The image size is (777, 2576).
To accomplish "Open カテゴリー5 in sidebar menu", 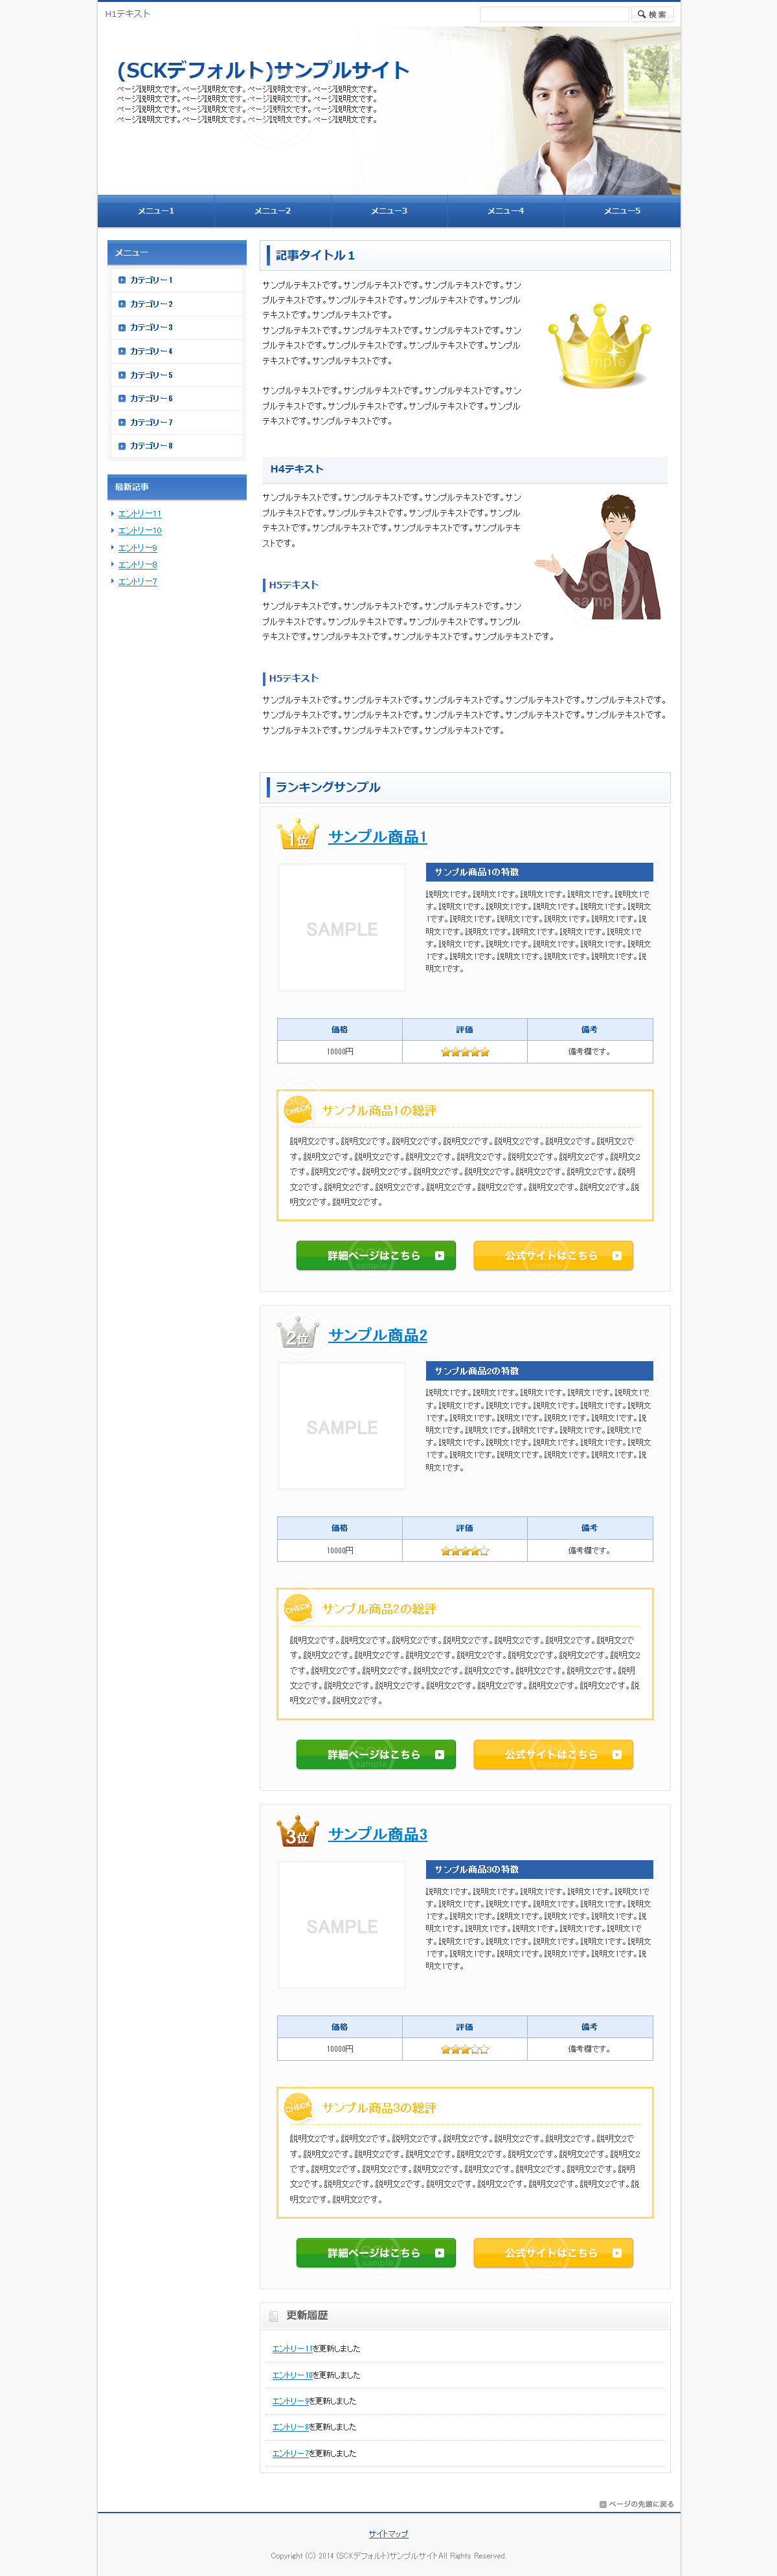I will pos(151,375).
